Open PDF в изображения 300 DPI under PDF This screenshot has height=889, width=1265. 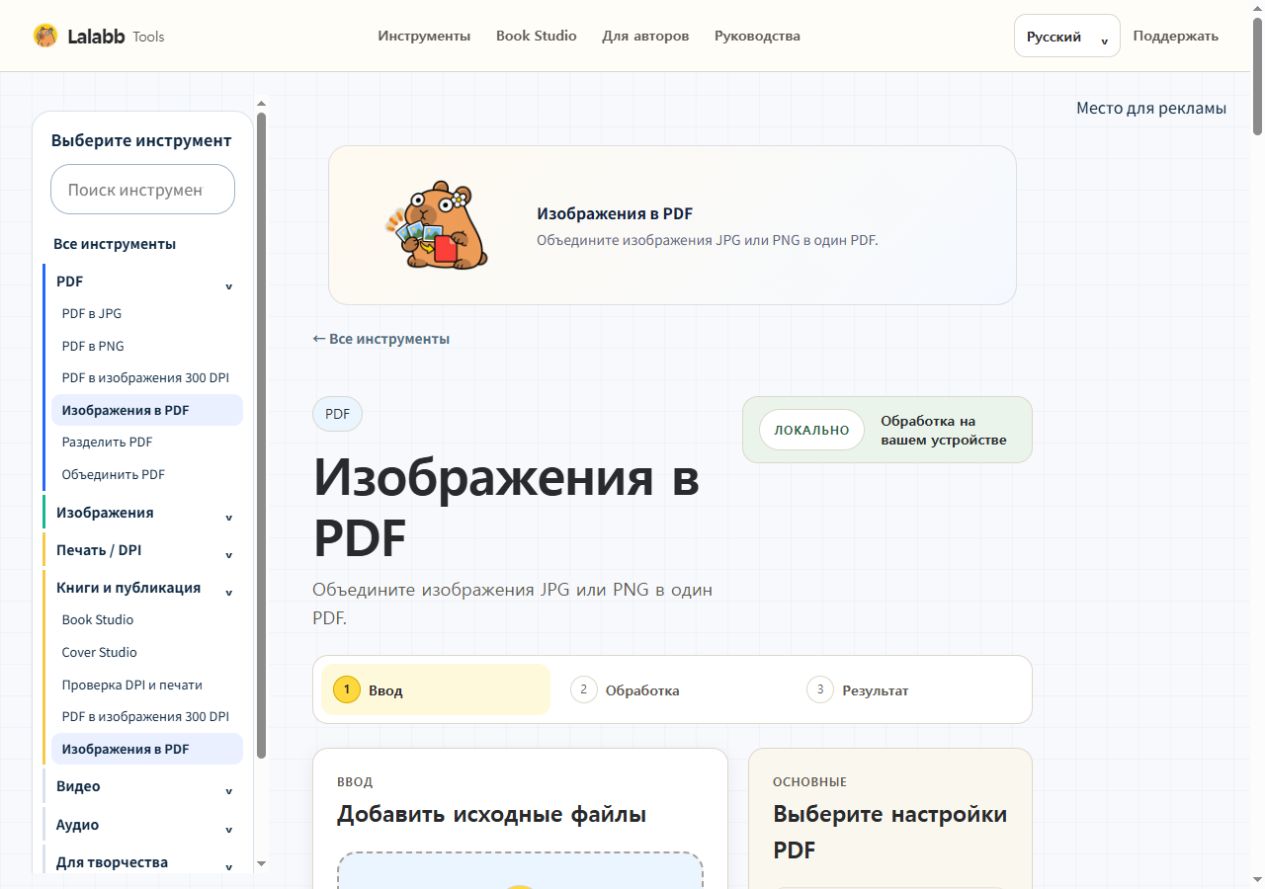tap(145, 378)
